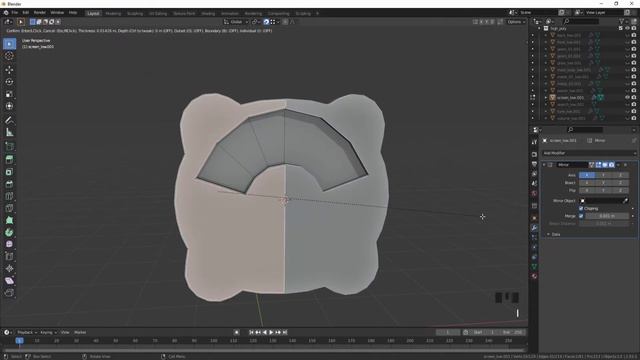Open the File menu
Viewport: 640px width, 360px height.
pyautogui.click(x=14, y=13)
